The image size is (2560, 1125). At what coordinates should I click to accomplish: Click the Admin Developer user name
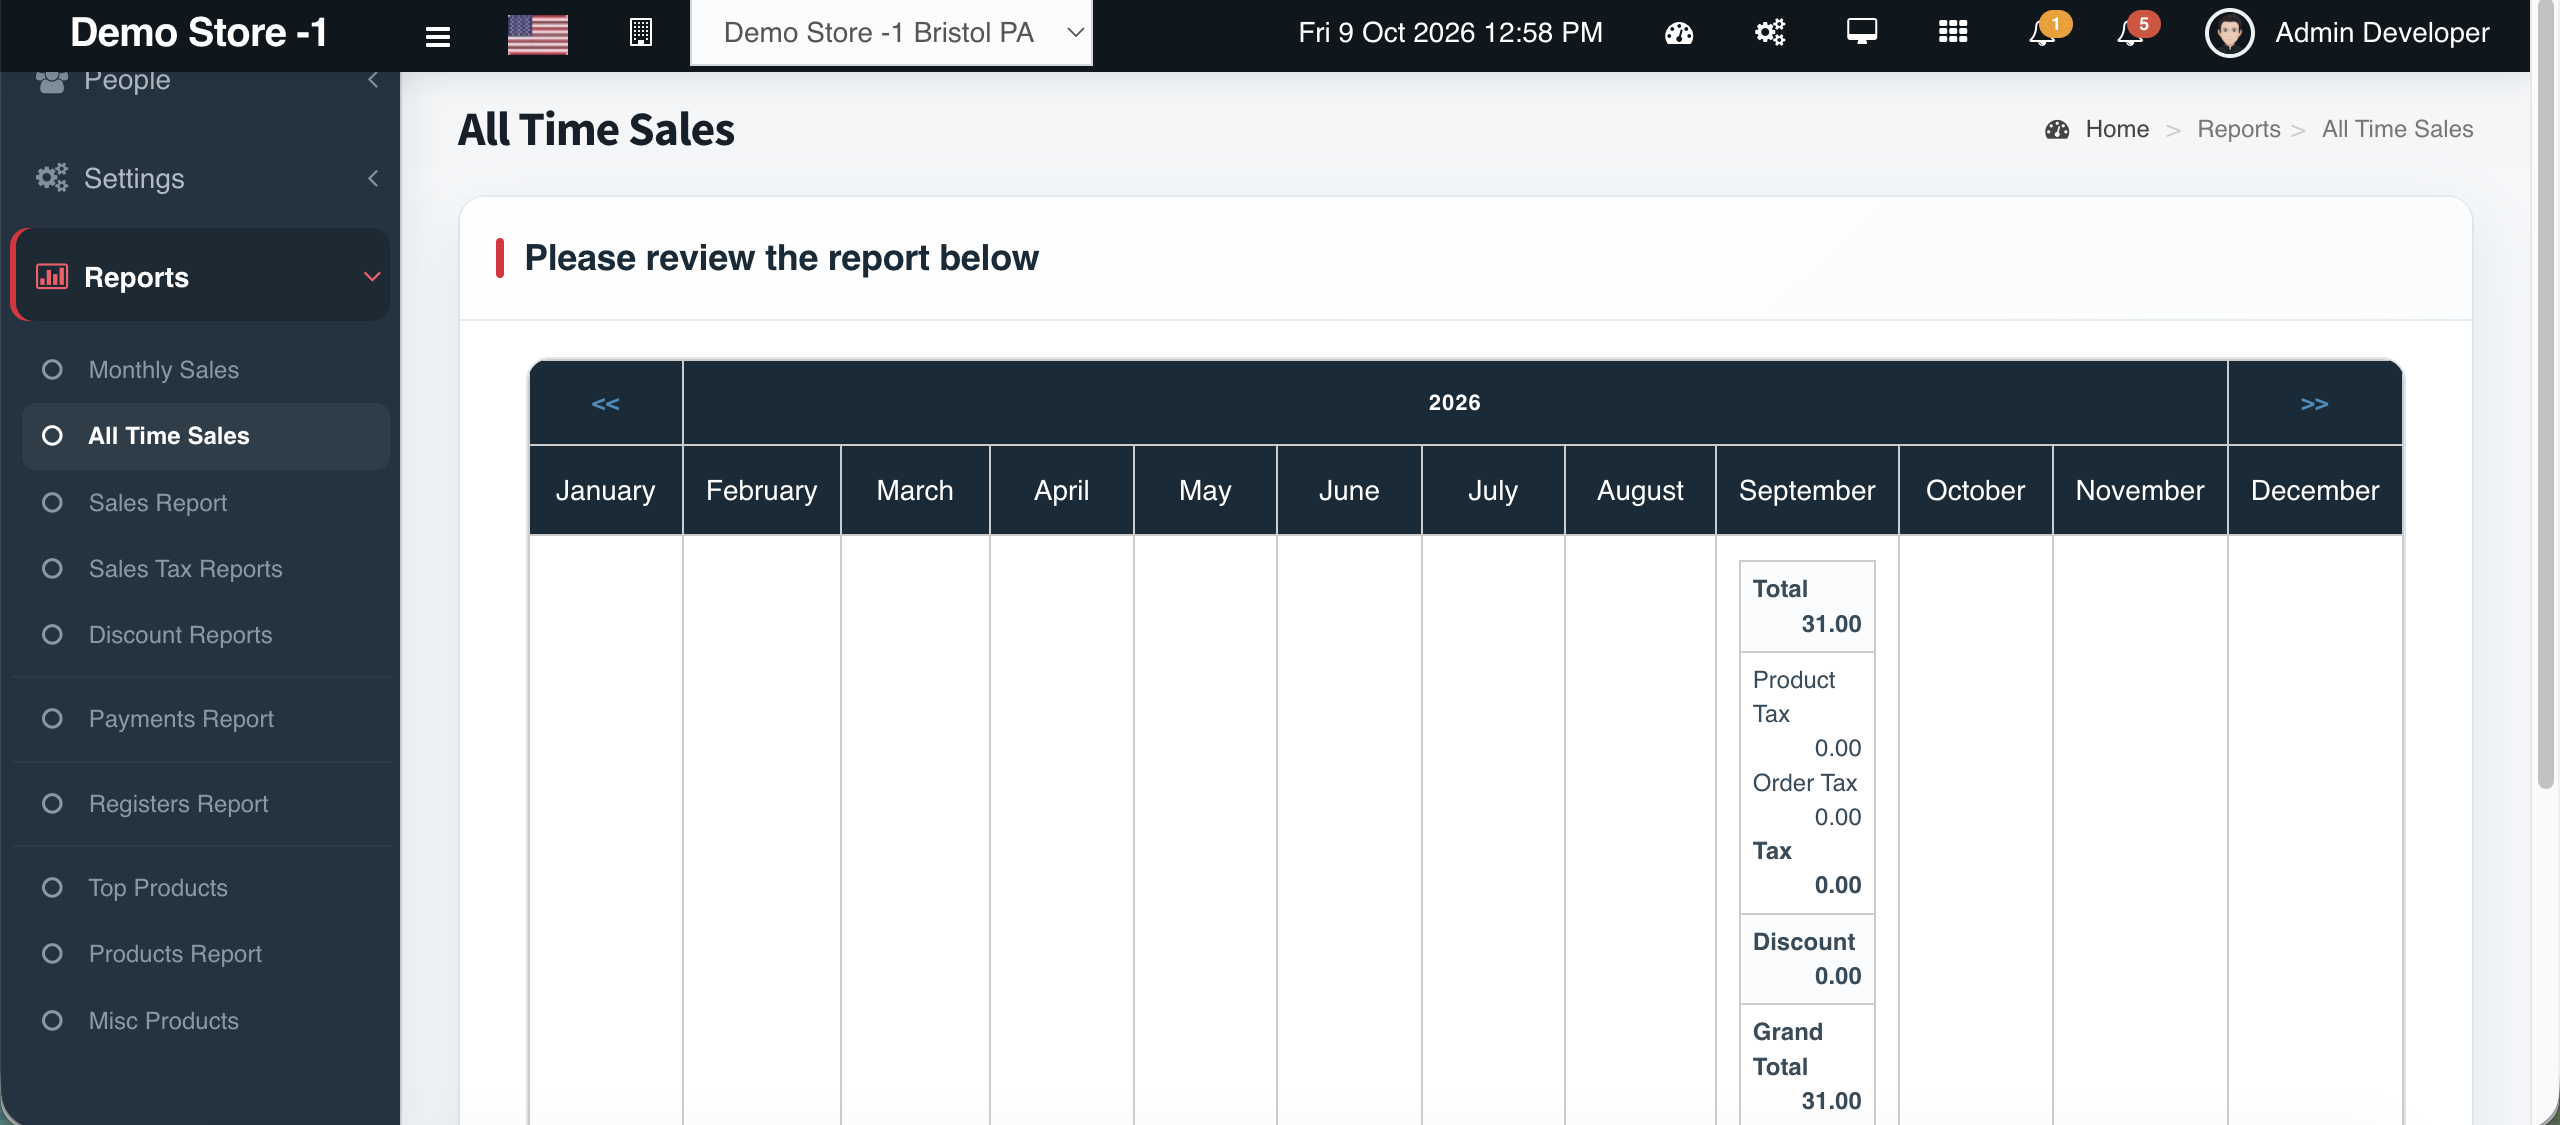point(2382,33)
